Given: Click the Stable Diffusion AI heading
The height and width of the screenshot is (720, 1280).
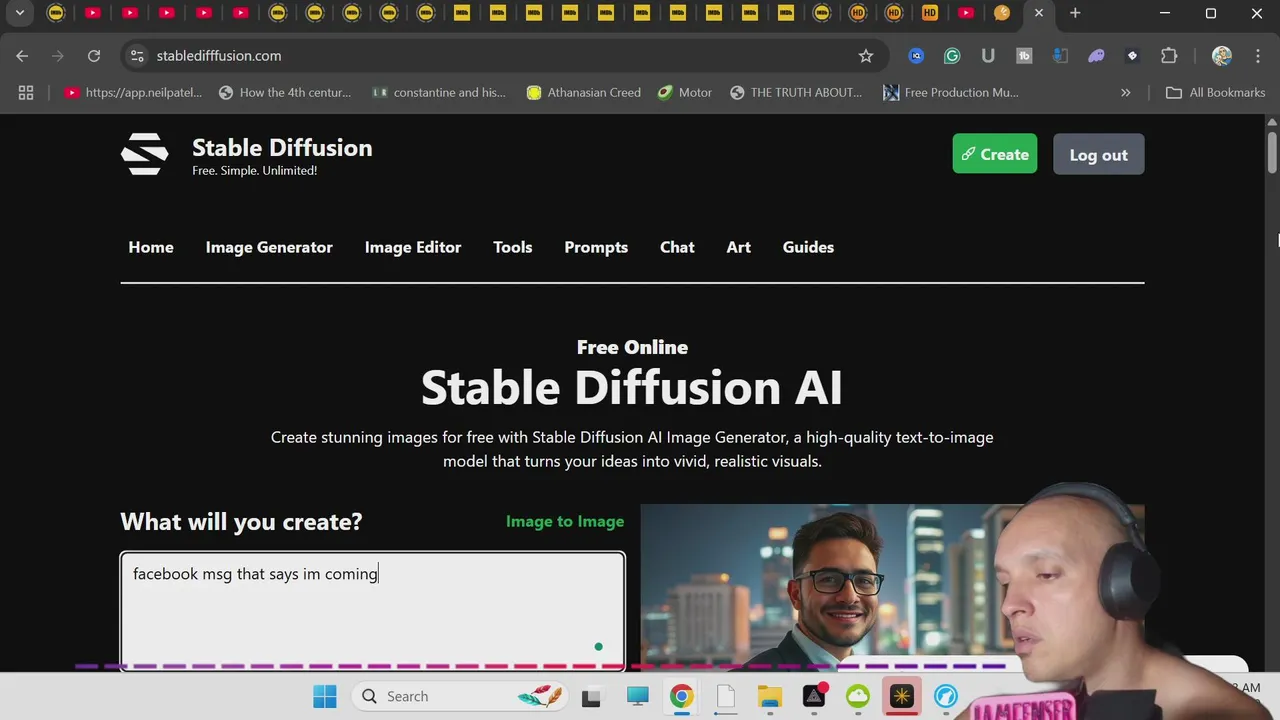Looking at the screenshot, I should [632, 388].
